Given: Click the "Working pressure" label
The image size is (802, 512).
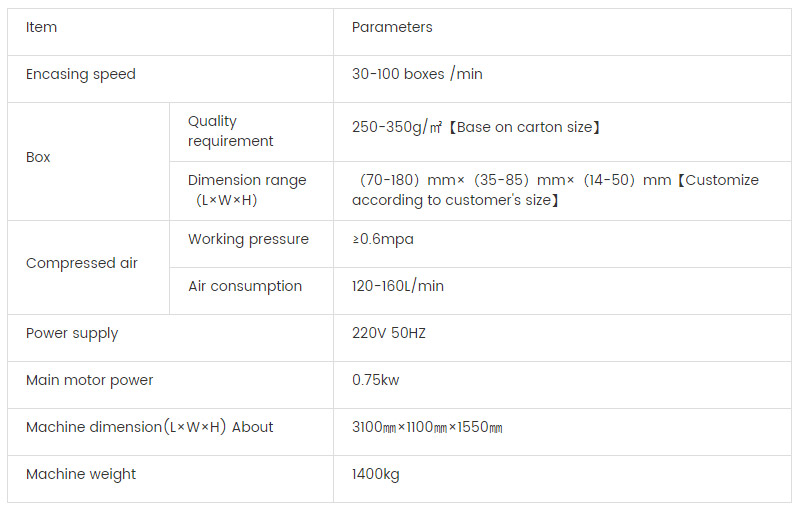Looking at the screenshot, I should 248,240.
